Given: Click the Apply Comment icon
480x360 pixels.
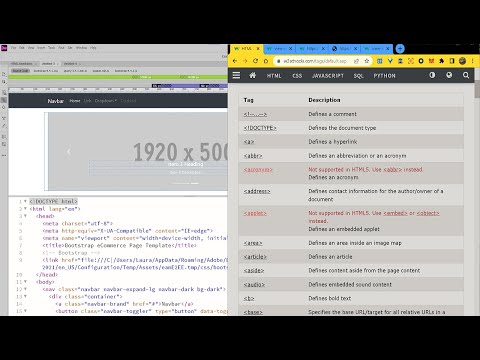Looking at the screenshot, I should (x=4, y=137).
